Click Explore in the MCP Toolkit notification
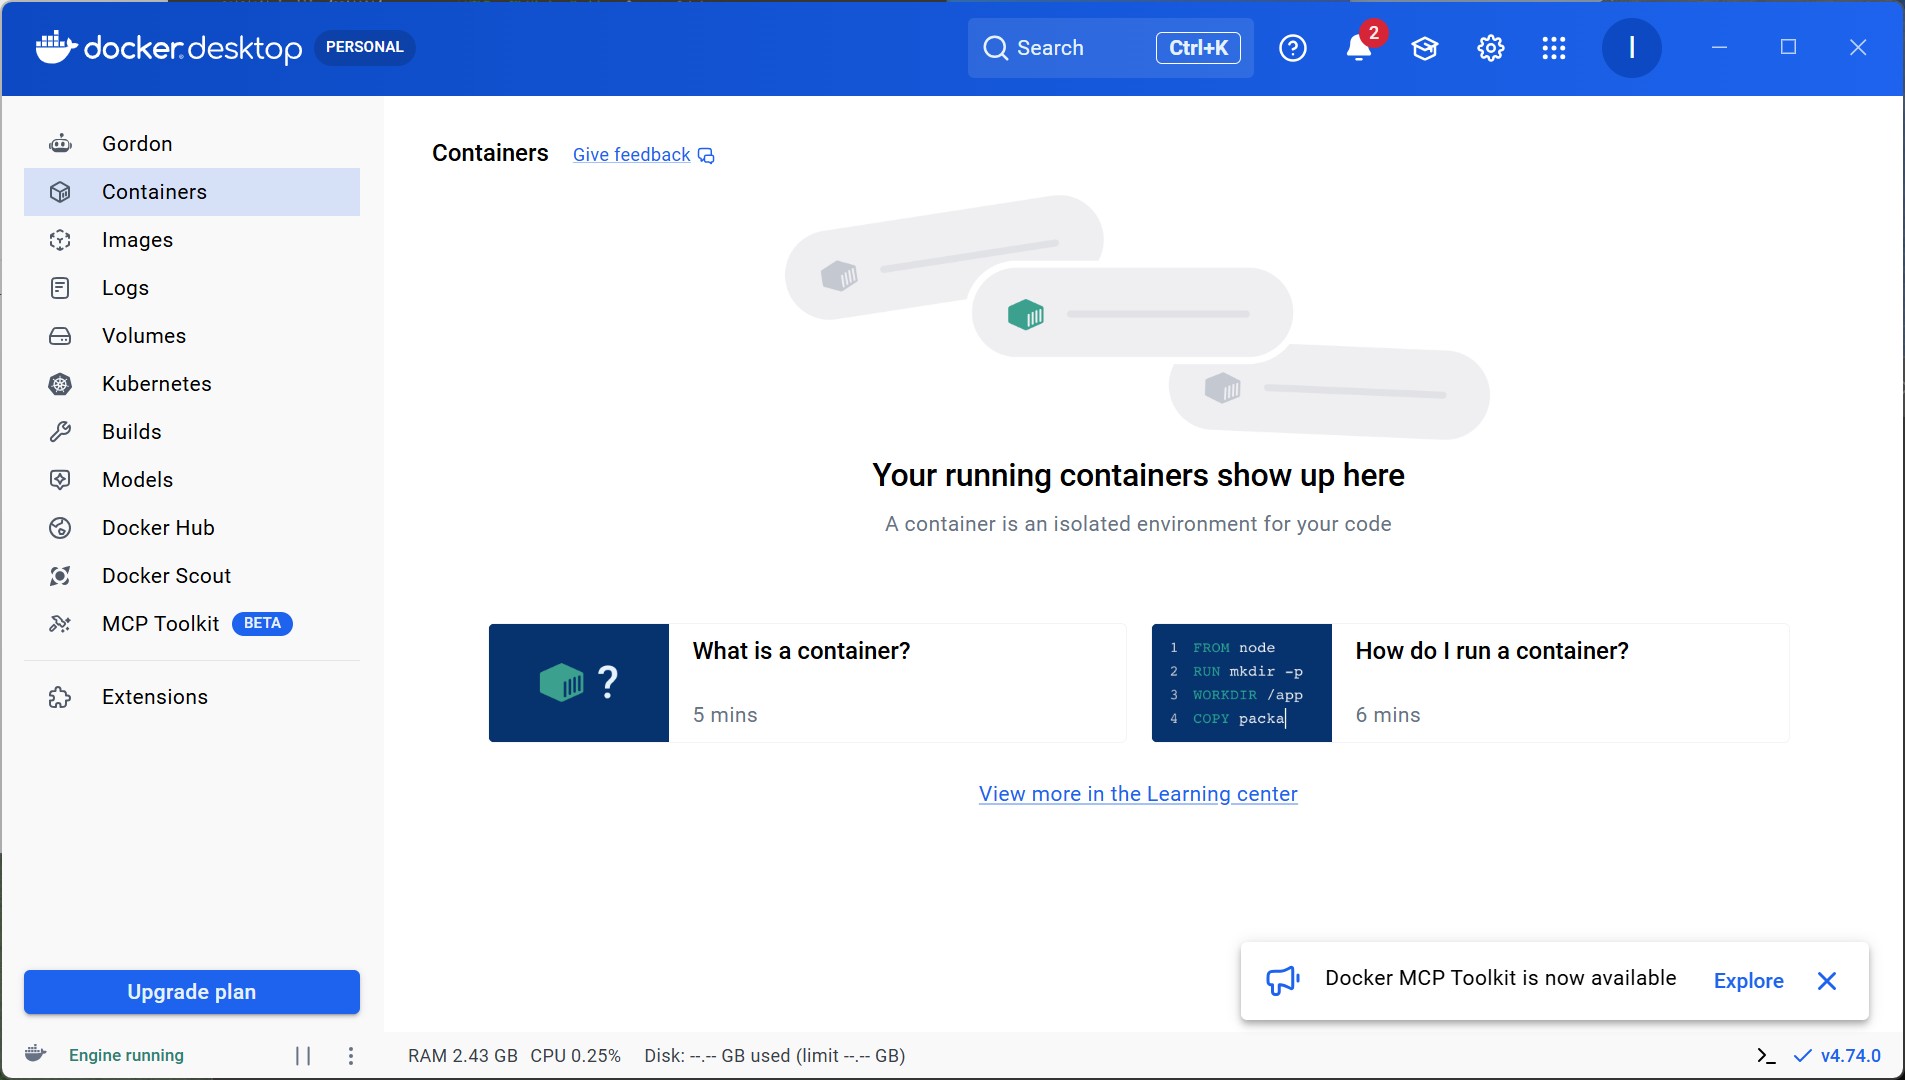The width and height of the screenshot is (1905, 1080). 1748,981
